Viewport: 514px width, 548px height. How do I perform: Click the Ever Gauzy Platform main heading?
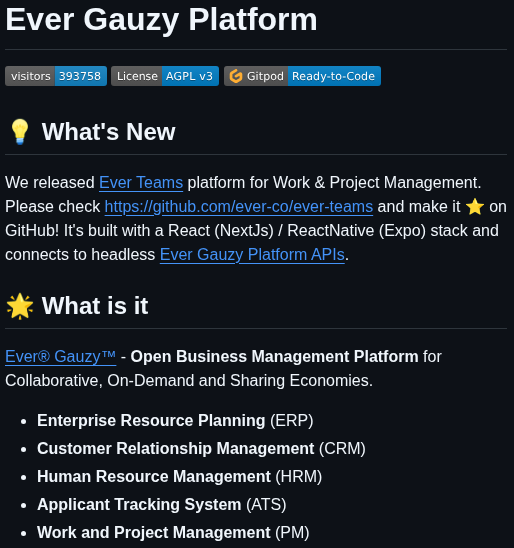point(161,20)
